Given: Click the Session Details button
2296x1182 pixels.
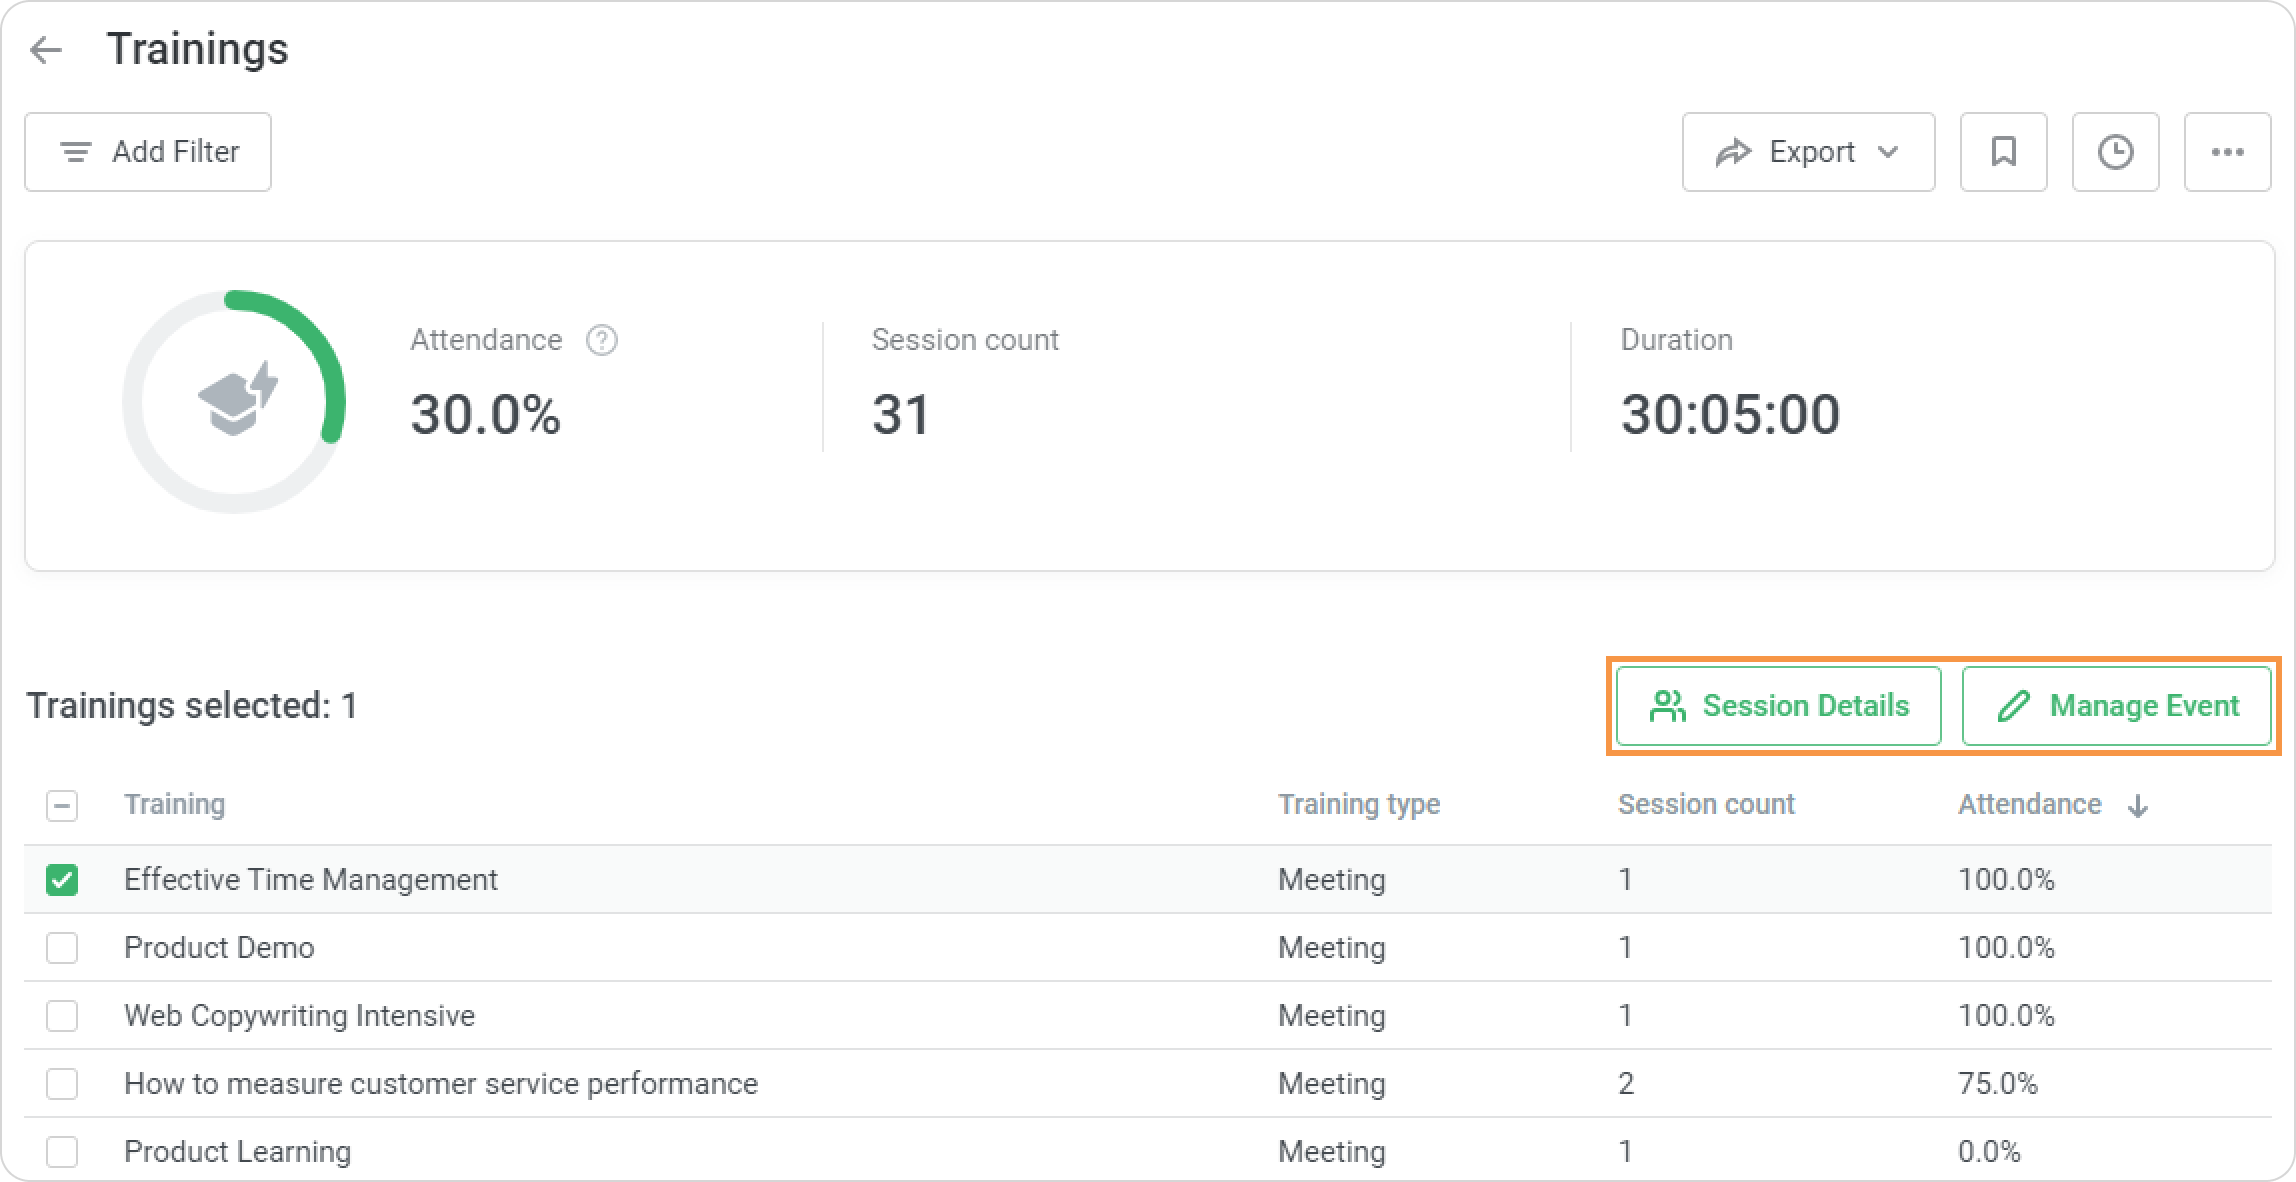Looking at the screenshot, I should point(1778,706).
